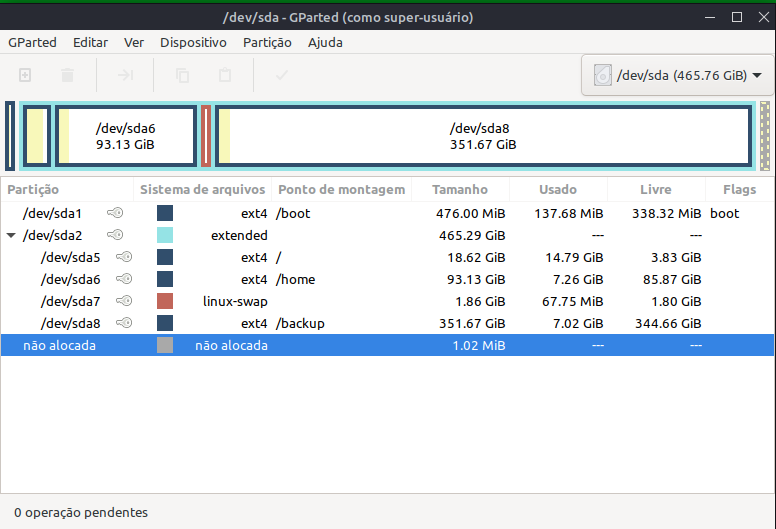The image size is (776, 529).
Task: Click the Paste partition toolbar icon
Action: [225, 75]
